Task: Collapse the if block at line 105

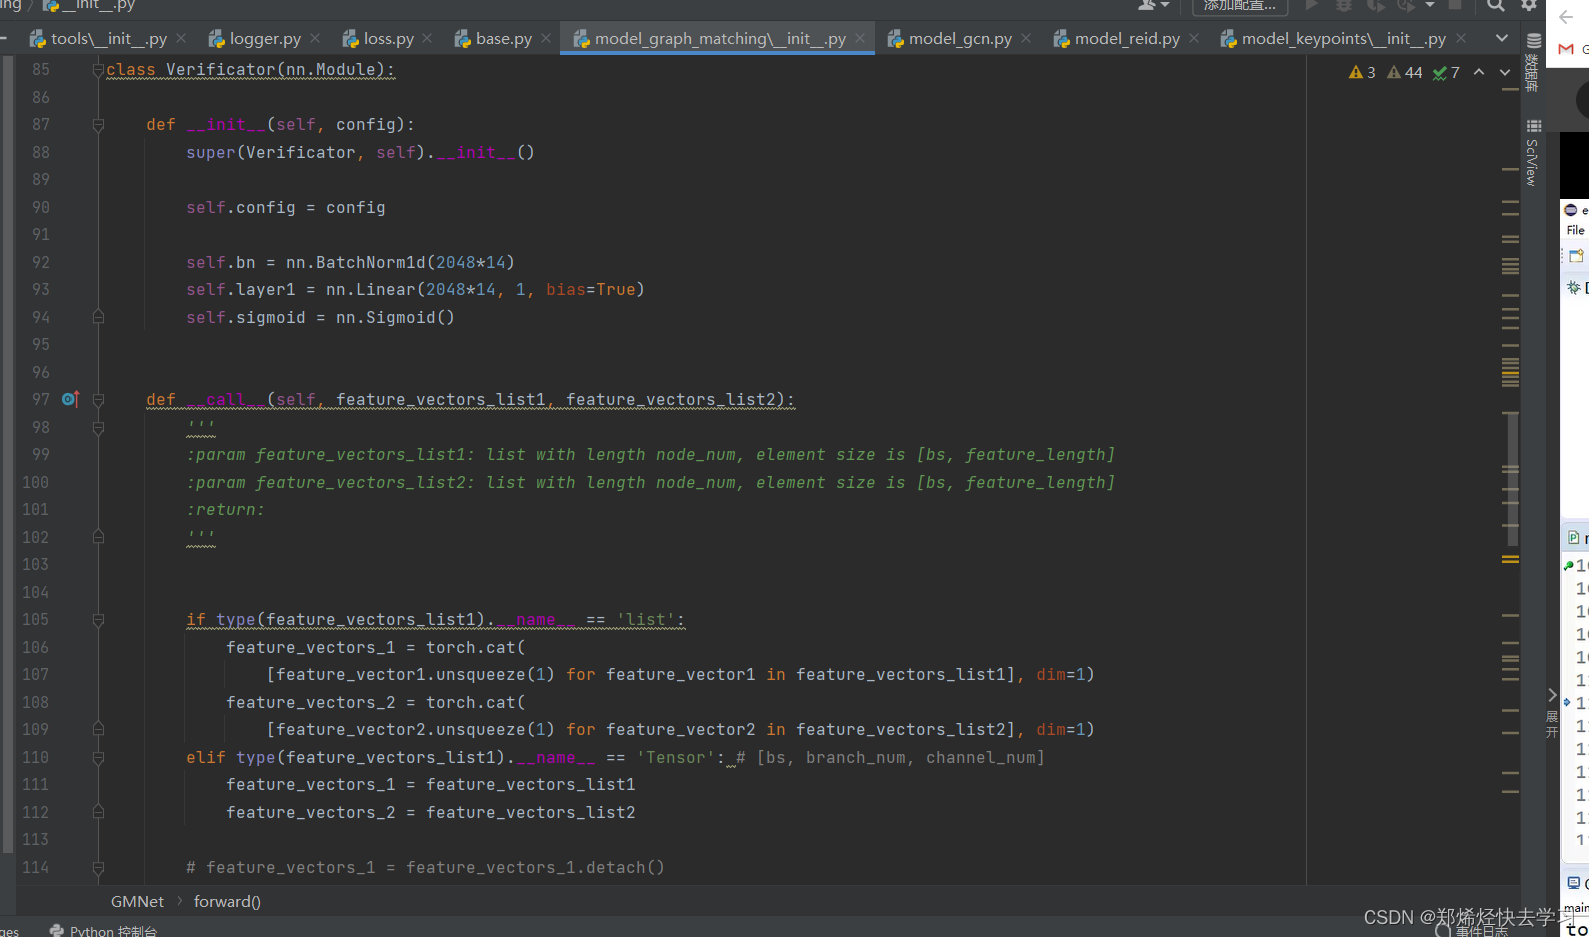Action: (x=98, y=620)
